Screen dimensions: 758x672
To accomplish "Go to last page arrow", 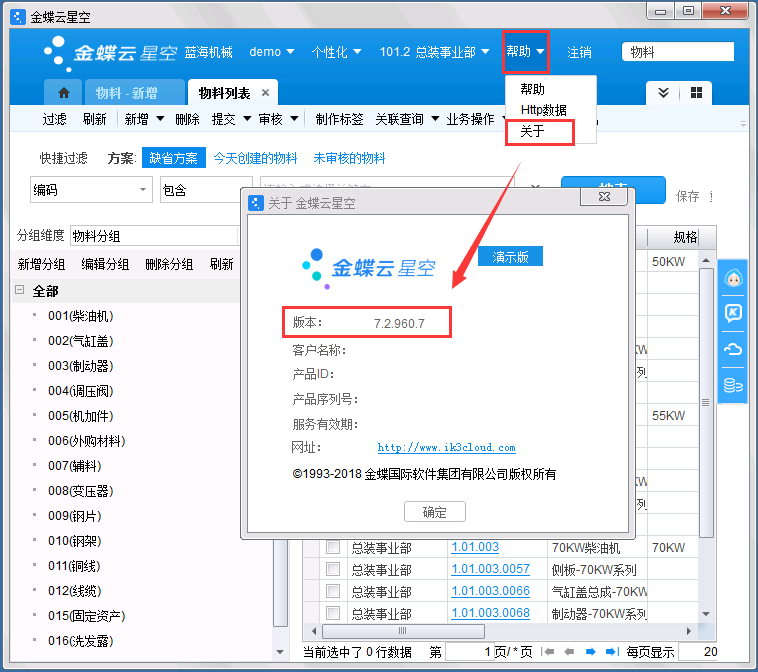I will pos(612,652).
